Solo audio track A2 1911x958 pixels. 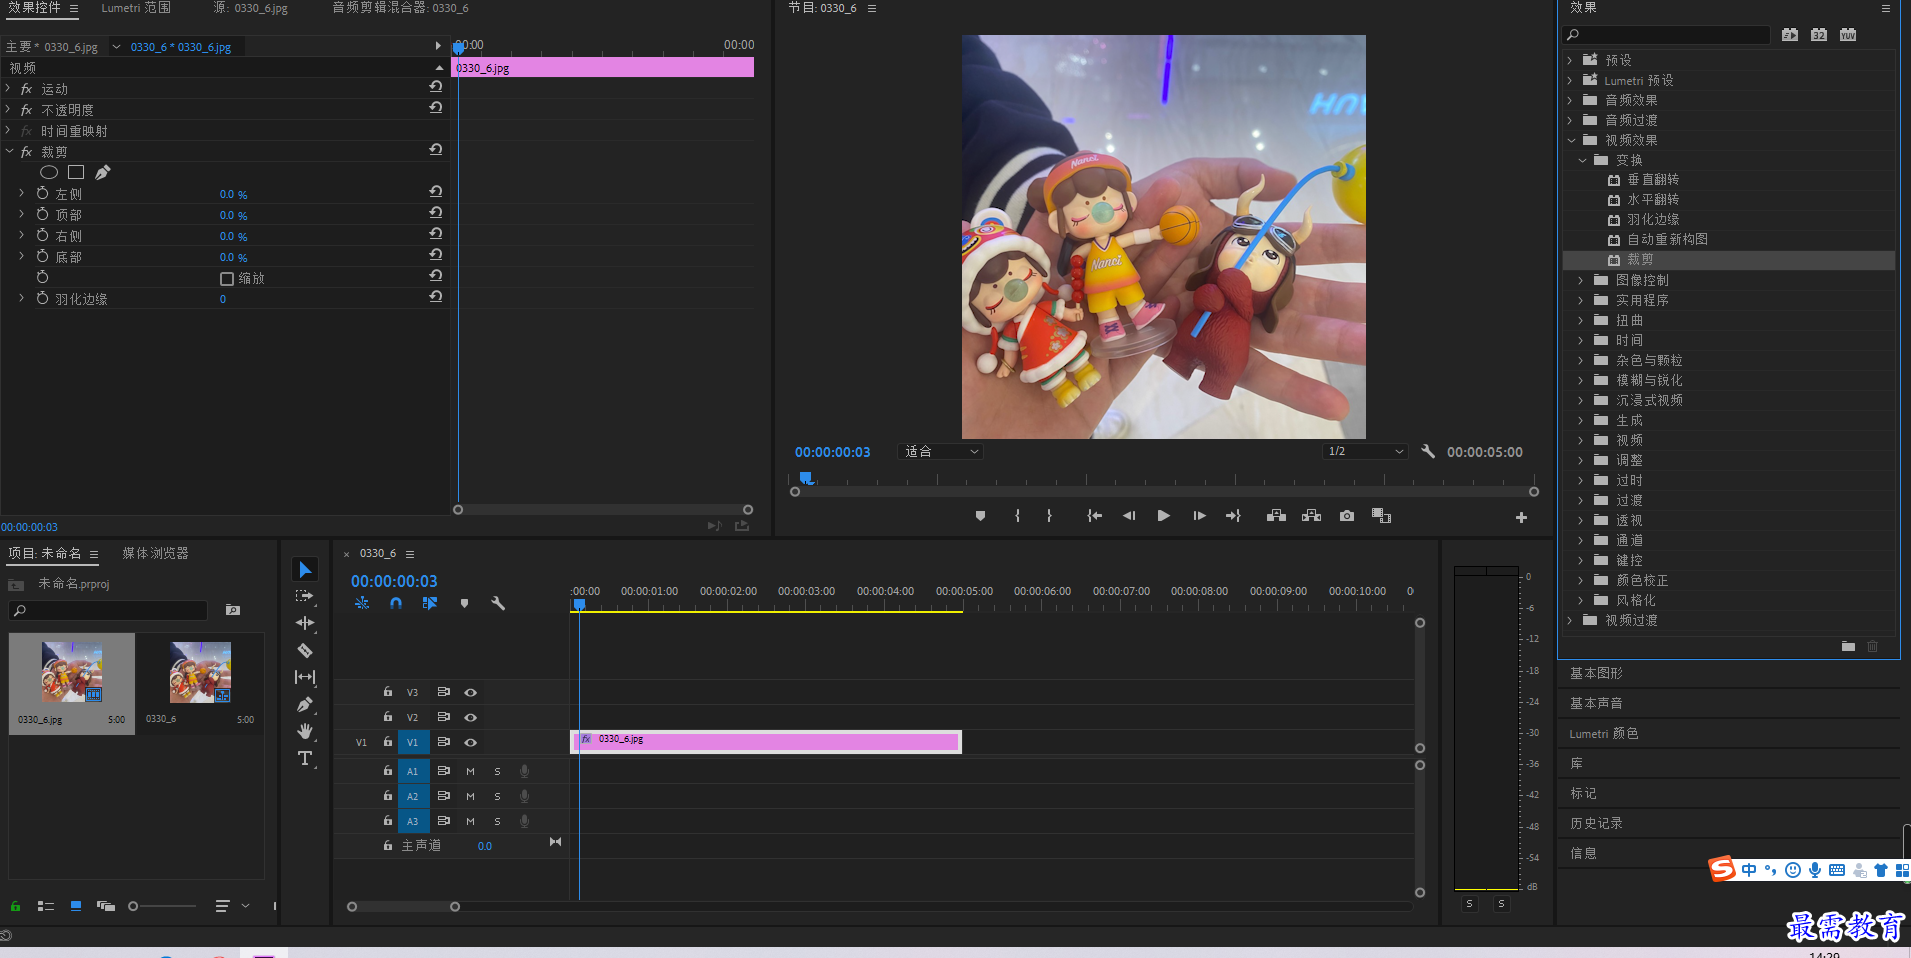[497, 796]
